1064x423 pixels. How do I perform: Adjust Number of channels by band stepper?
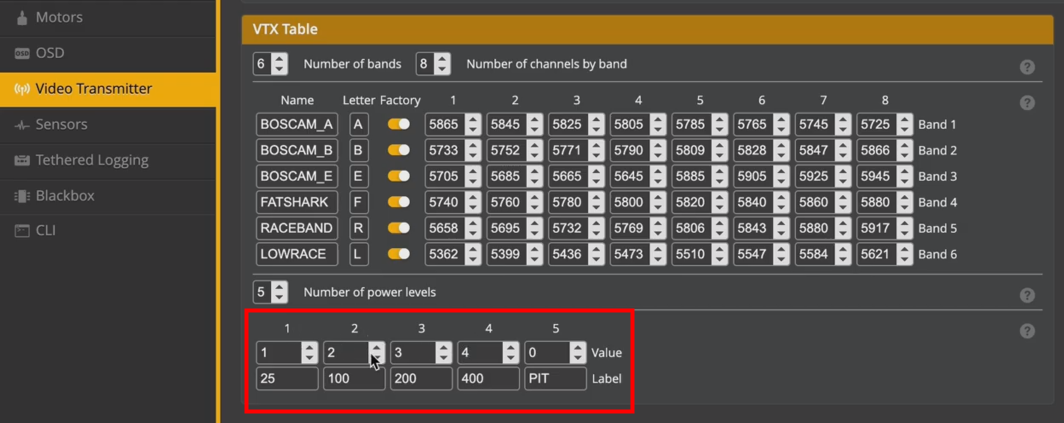[442, 64]
